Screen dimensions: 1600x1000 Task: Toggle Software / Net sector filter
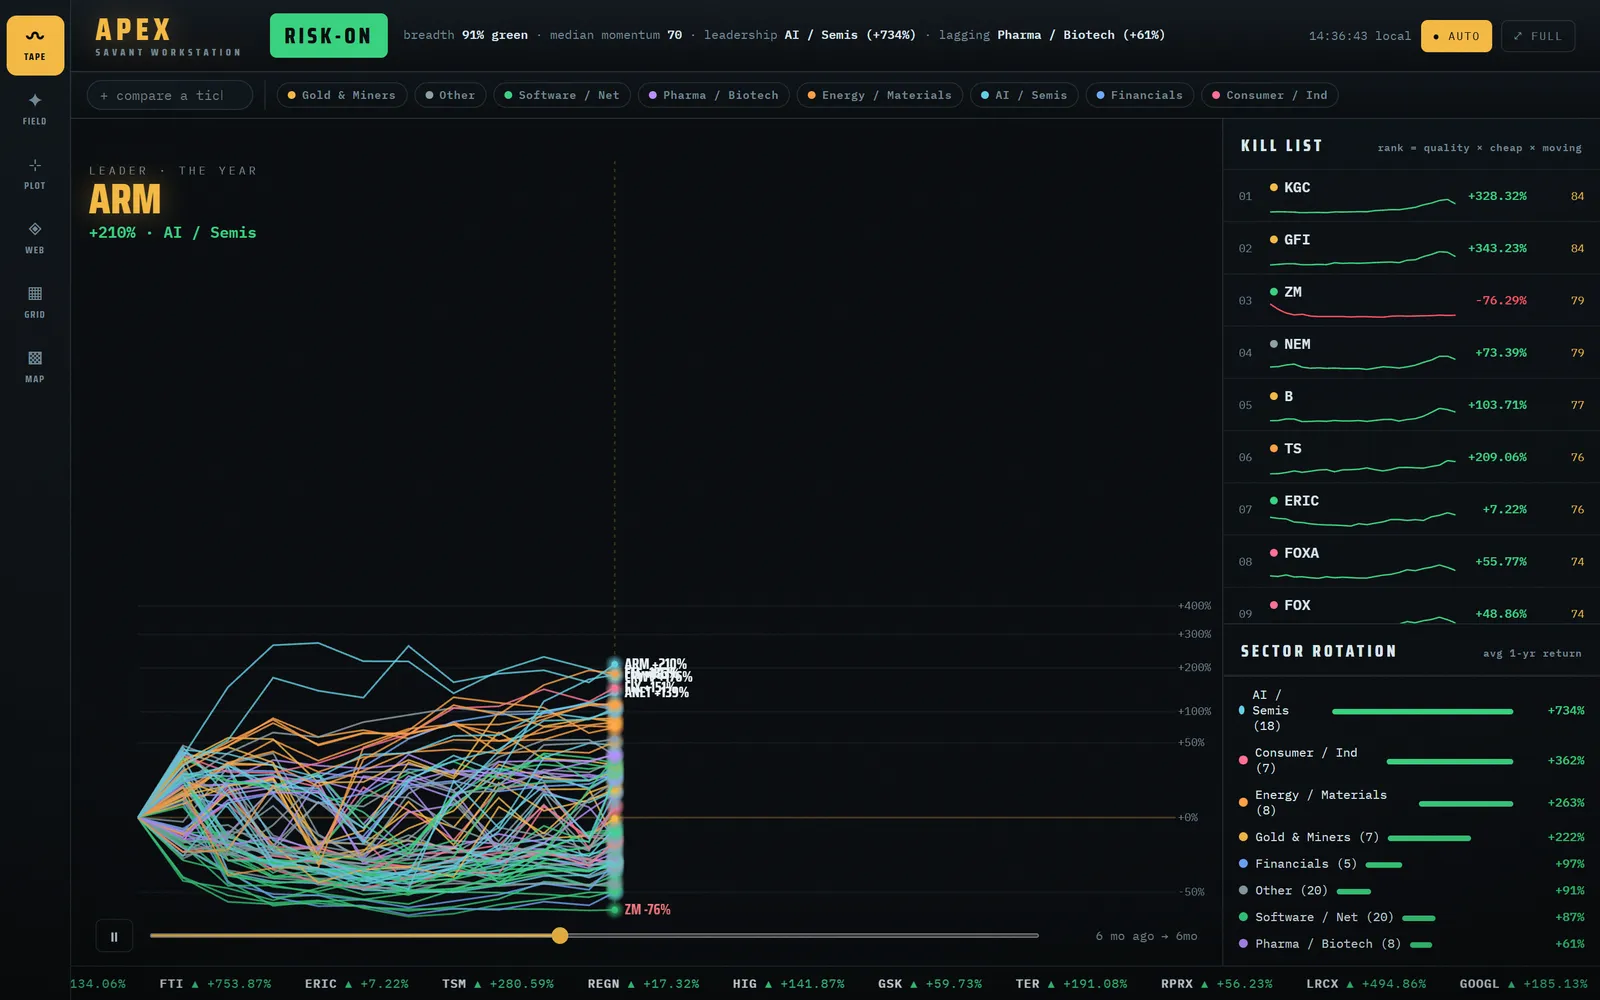click(561, 95)
